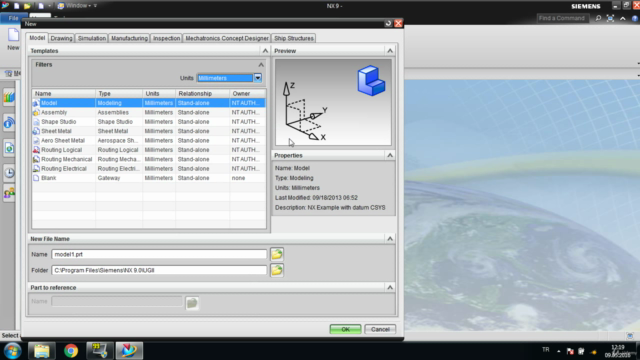Viewport: 640px width, 360px height.
Task: Click the OK button
Action: [x=345, y=329]
